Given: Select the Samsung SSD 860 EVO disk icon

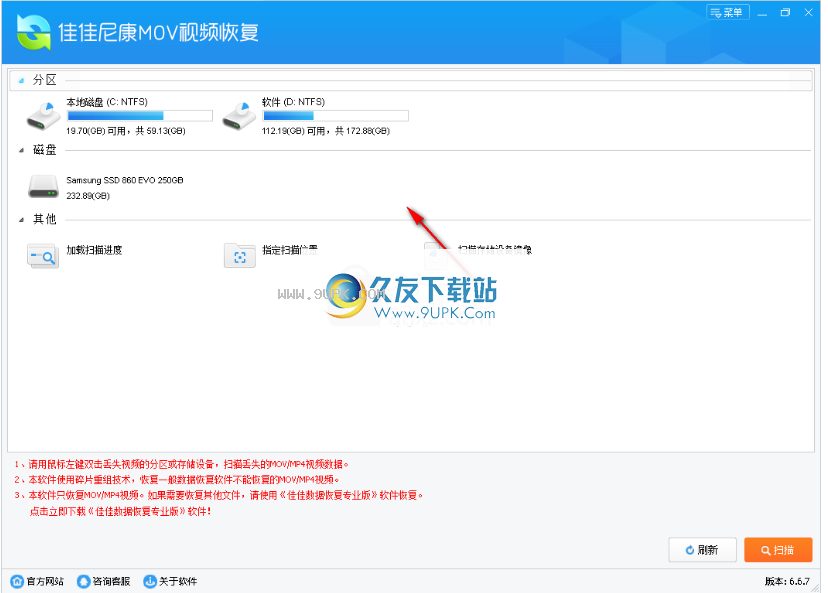Looking at the screenshot, I should pyautogui.click(x=43, y=187).
